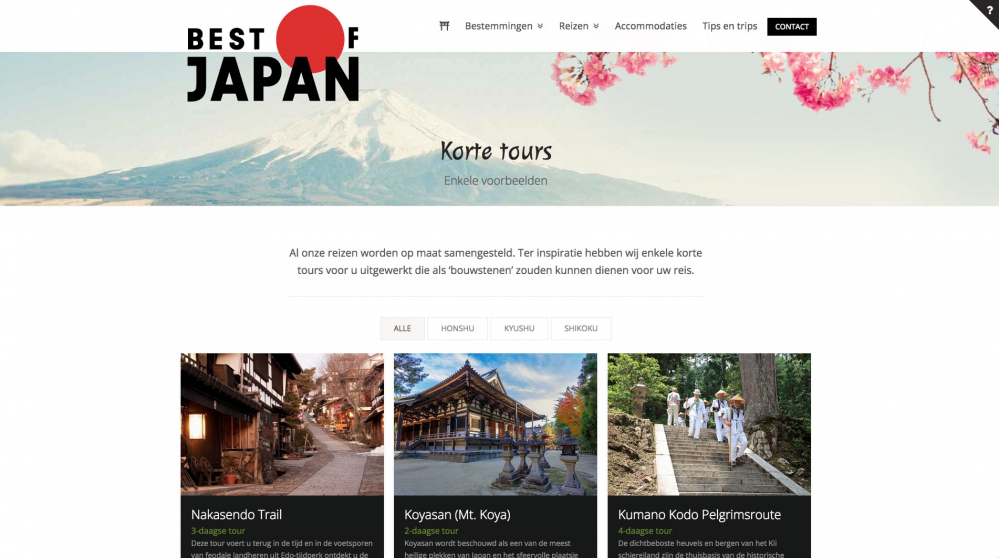
Task: Click the 'Korte tours' heading
Action: (496, 151)
